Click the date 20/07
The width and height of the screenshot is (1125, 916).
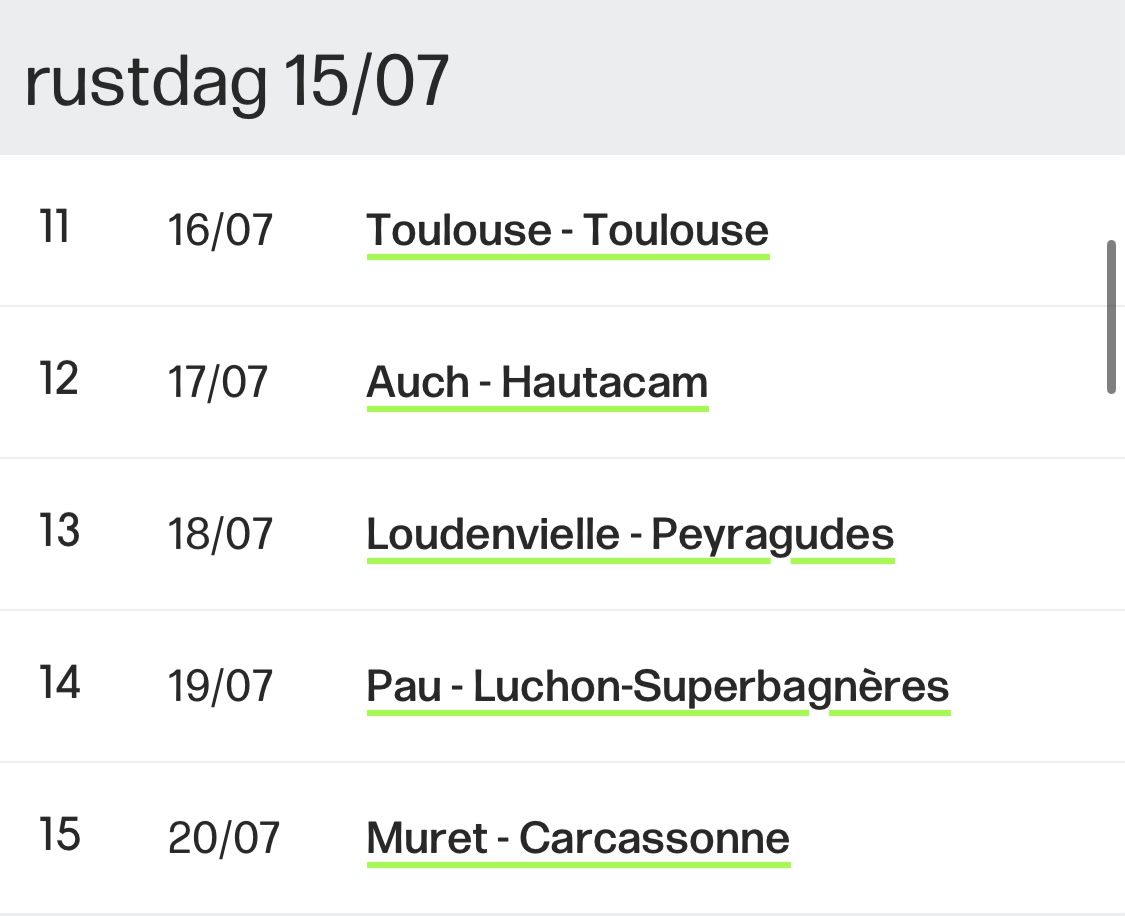(x=224, y=839)
